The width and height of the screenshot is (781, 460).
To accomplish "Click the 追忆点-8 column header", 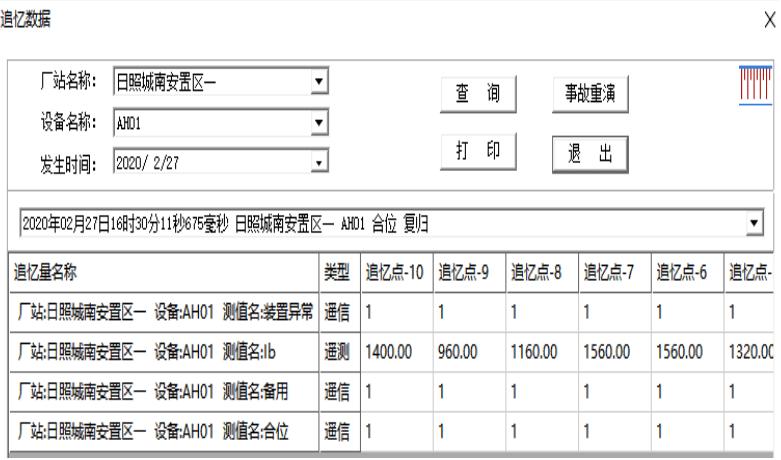I will [542, 272].
